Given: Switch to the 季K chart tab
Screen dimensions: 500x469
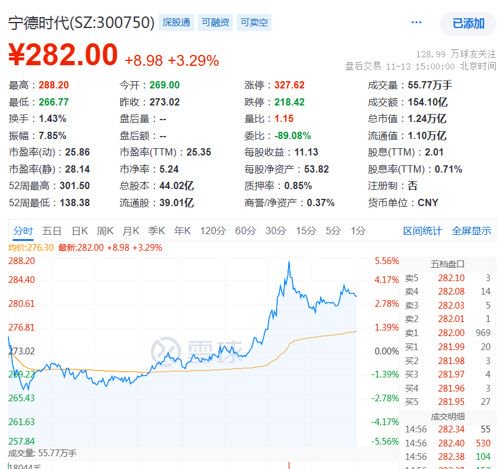Looking at the screenshot, I should pyautogui.click(x=156, y=231).
